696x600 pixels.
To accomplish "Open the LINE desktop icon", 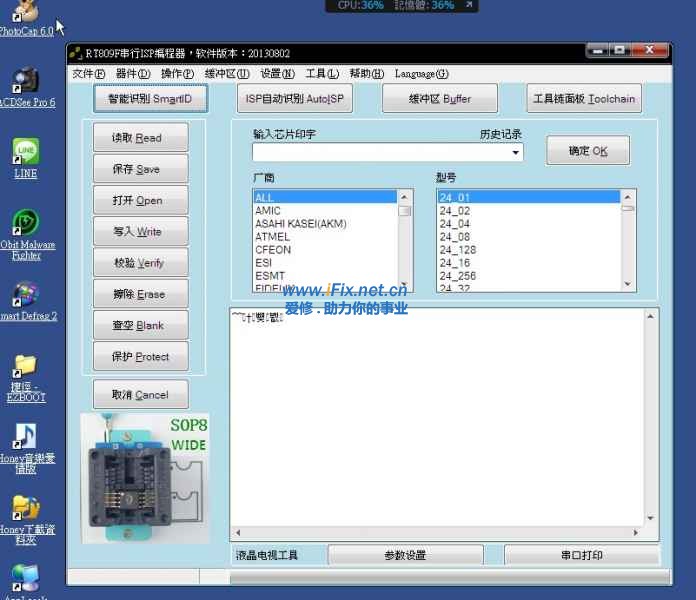I will pos(25,153).
